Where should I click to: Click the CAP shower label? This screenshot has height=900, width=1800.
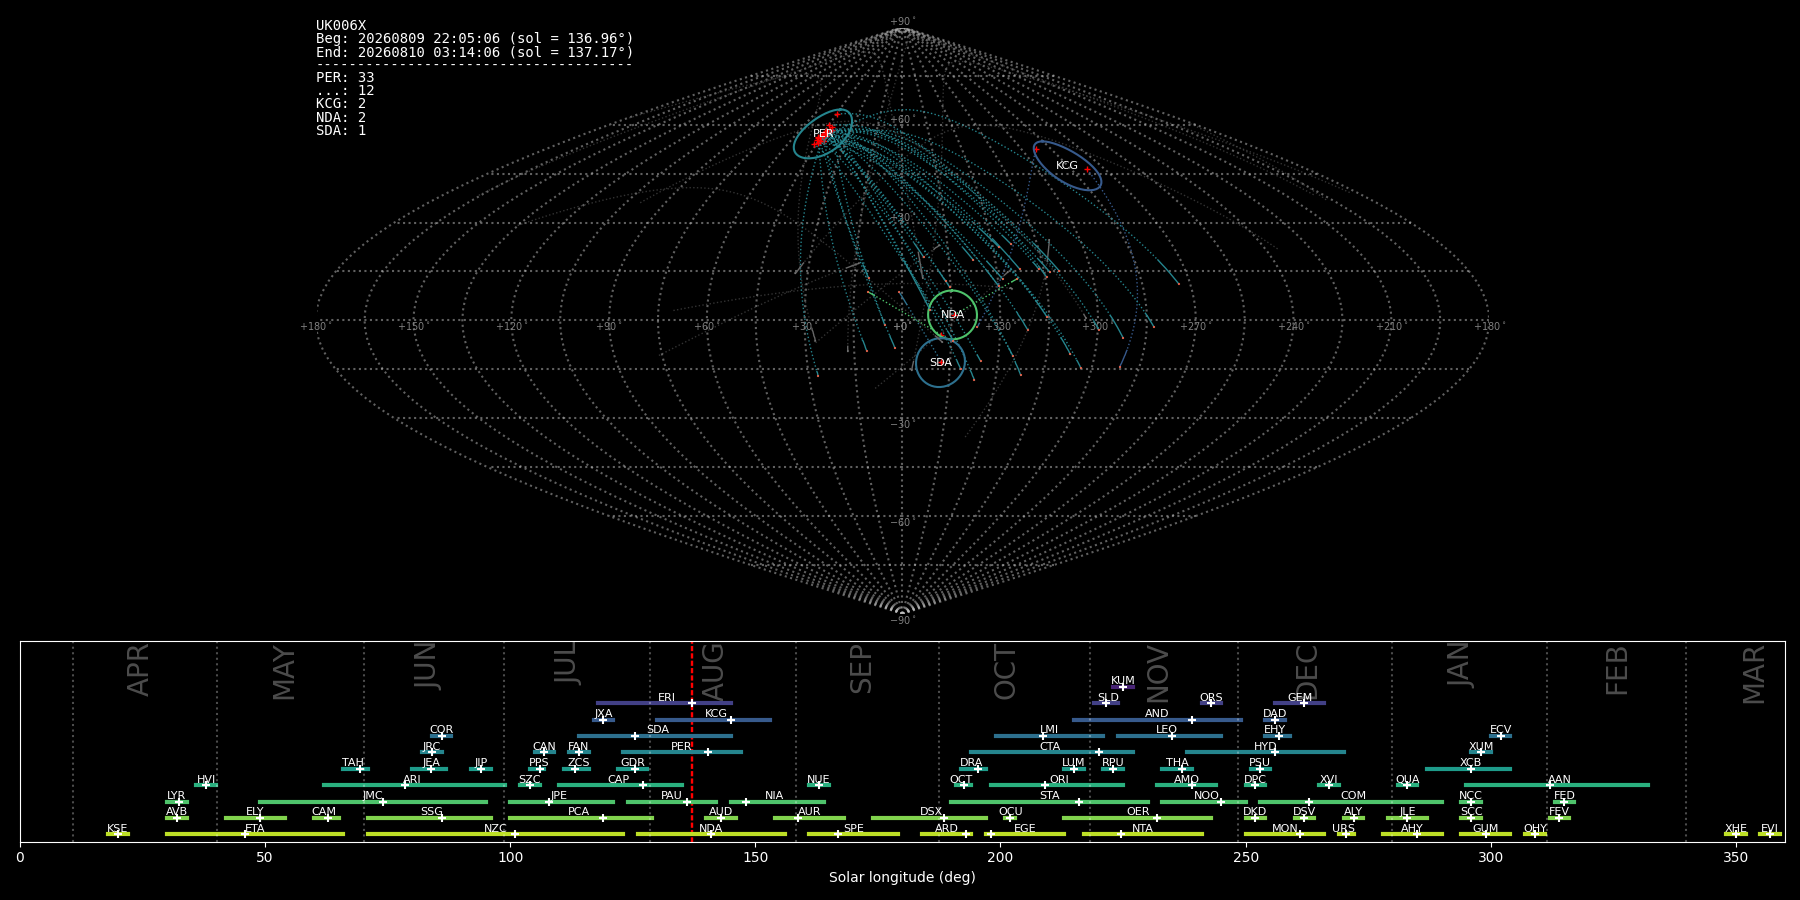[x=619, y=780]
